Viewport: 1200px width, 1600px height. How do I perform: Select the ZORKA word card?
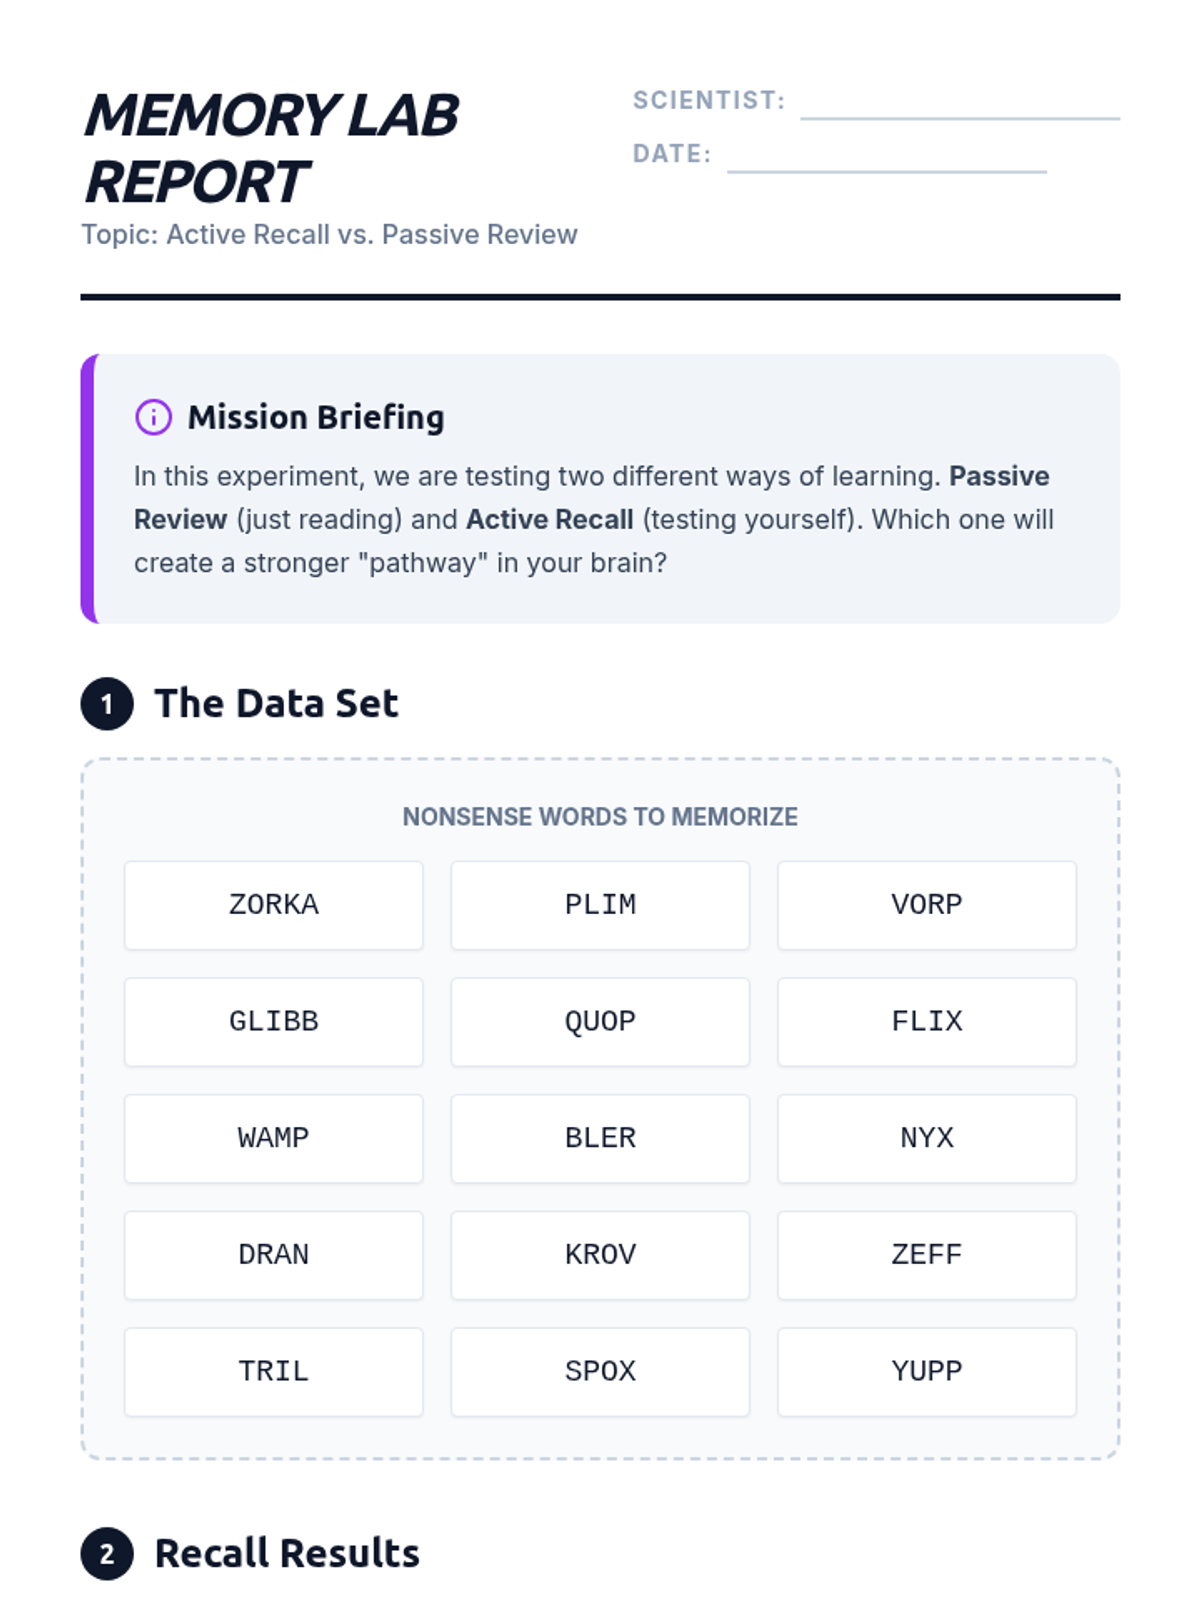pos(273,905)
